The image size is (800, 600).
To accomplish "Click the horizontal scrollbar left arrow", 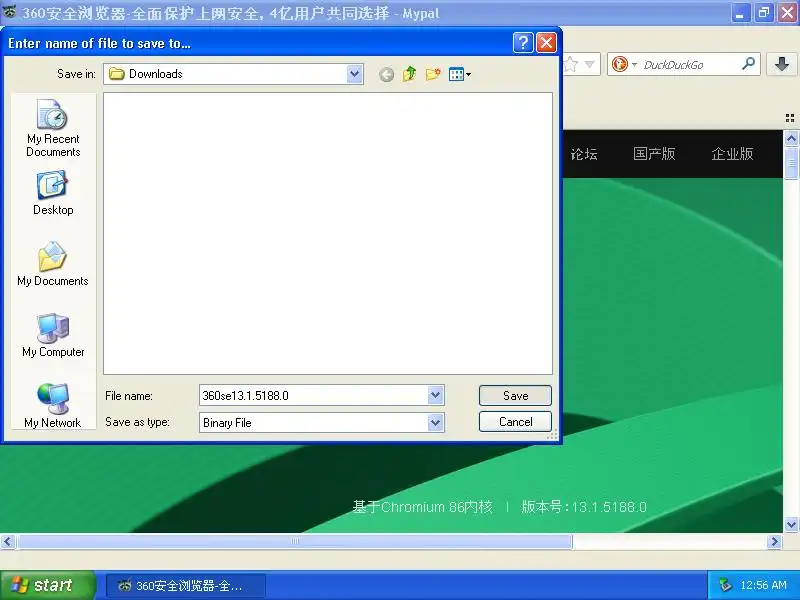I will (x=8, y=541).
